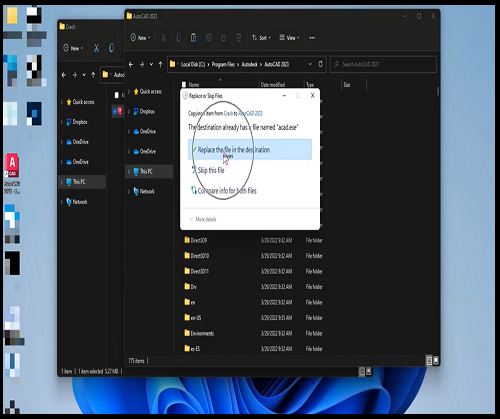This screenshot has height=419, width=500.
Task: Open New dropdown in Crack window
Action: (73, 48)
